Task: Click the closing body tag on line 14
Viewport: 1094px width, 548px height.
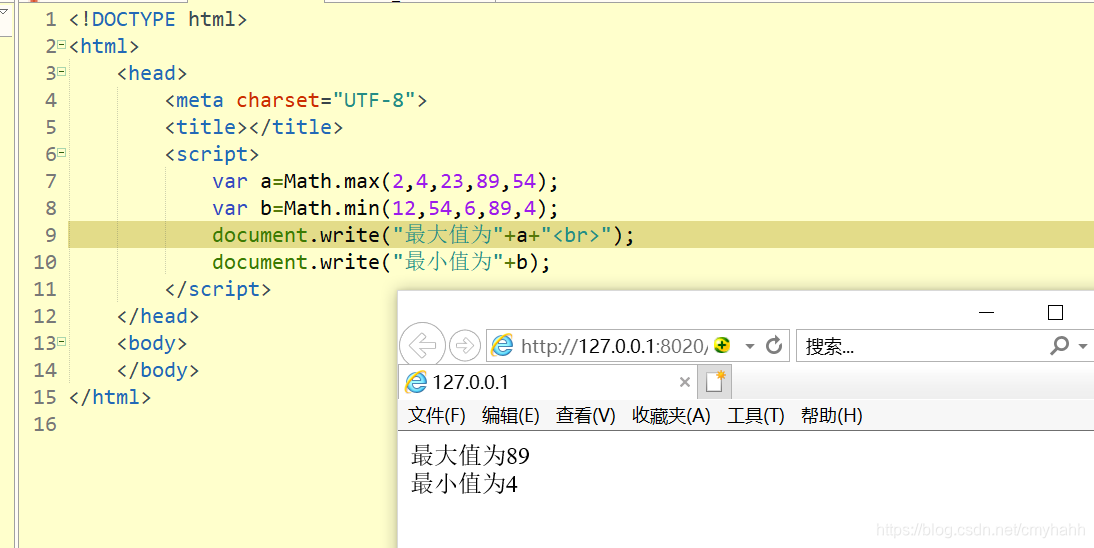Action: pos(158,370)
